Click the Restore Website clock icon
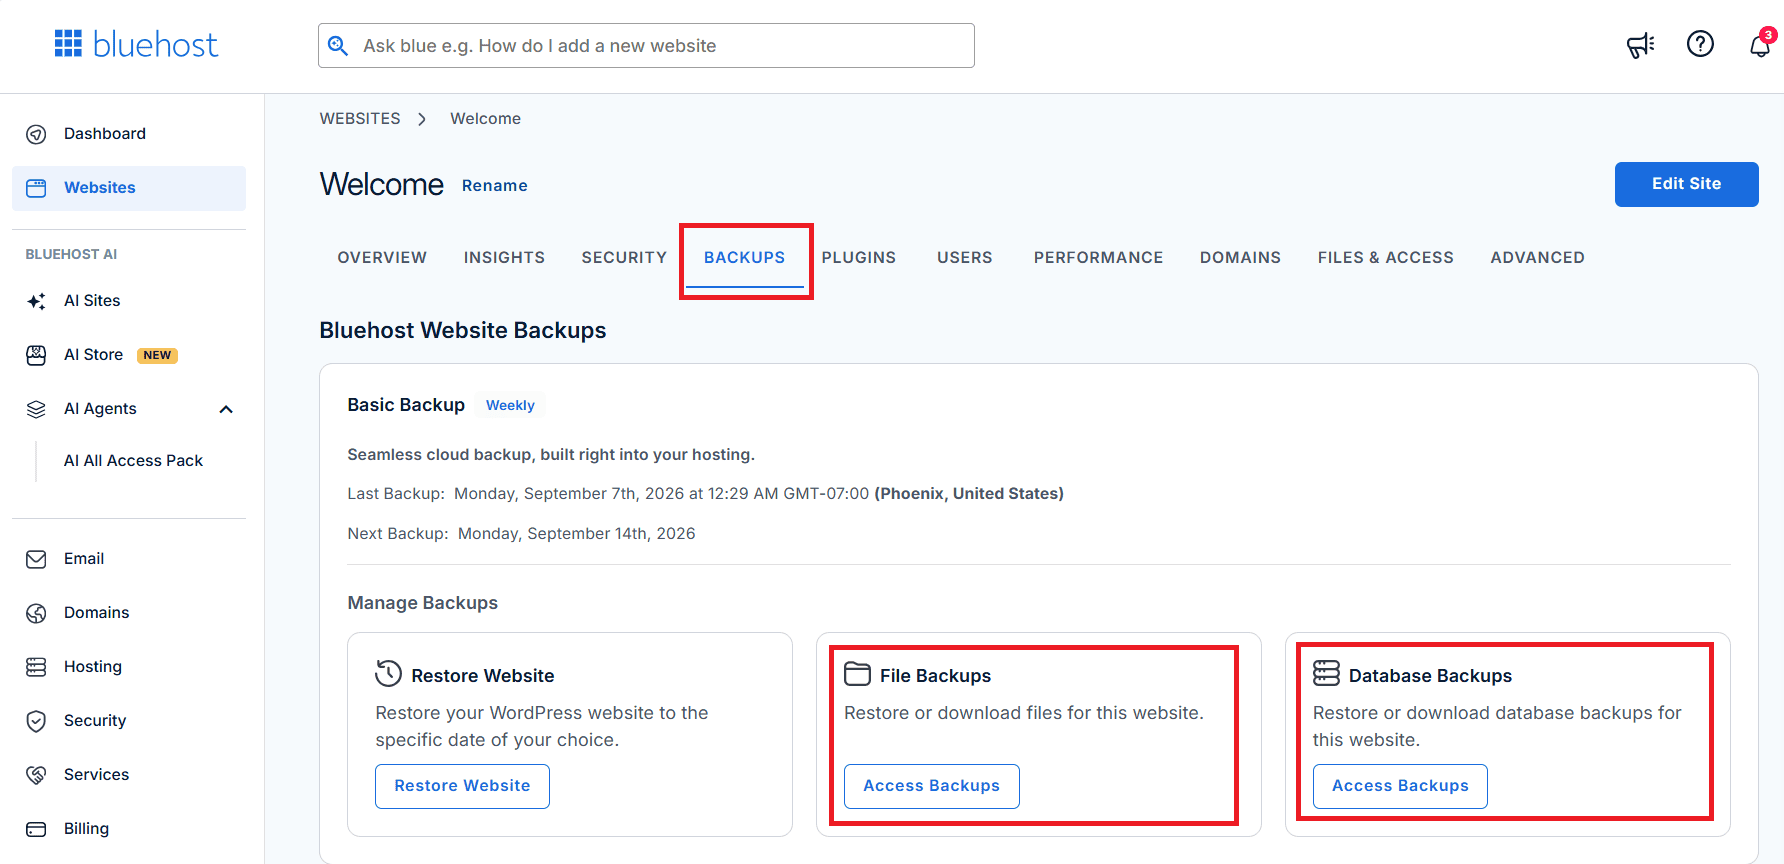 click(388, 674)
